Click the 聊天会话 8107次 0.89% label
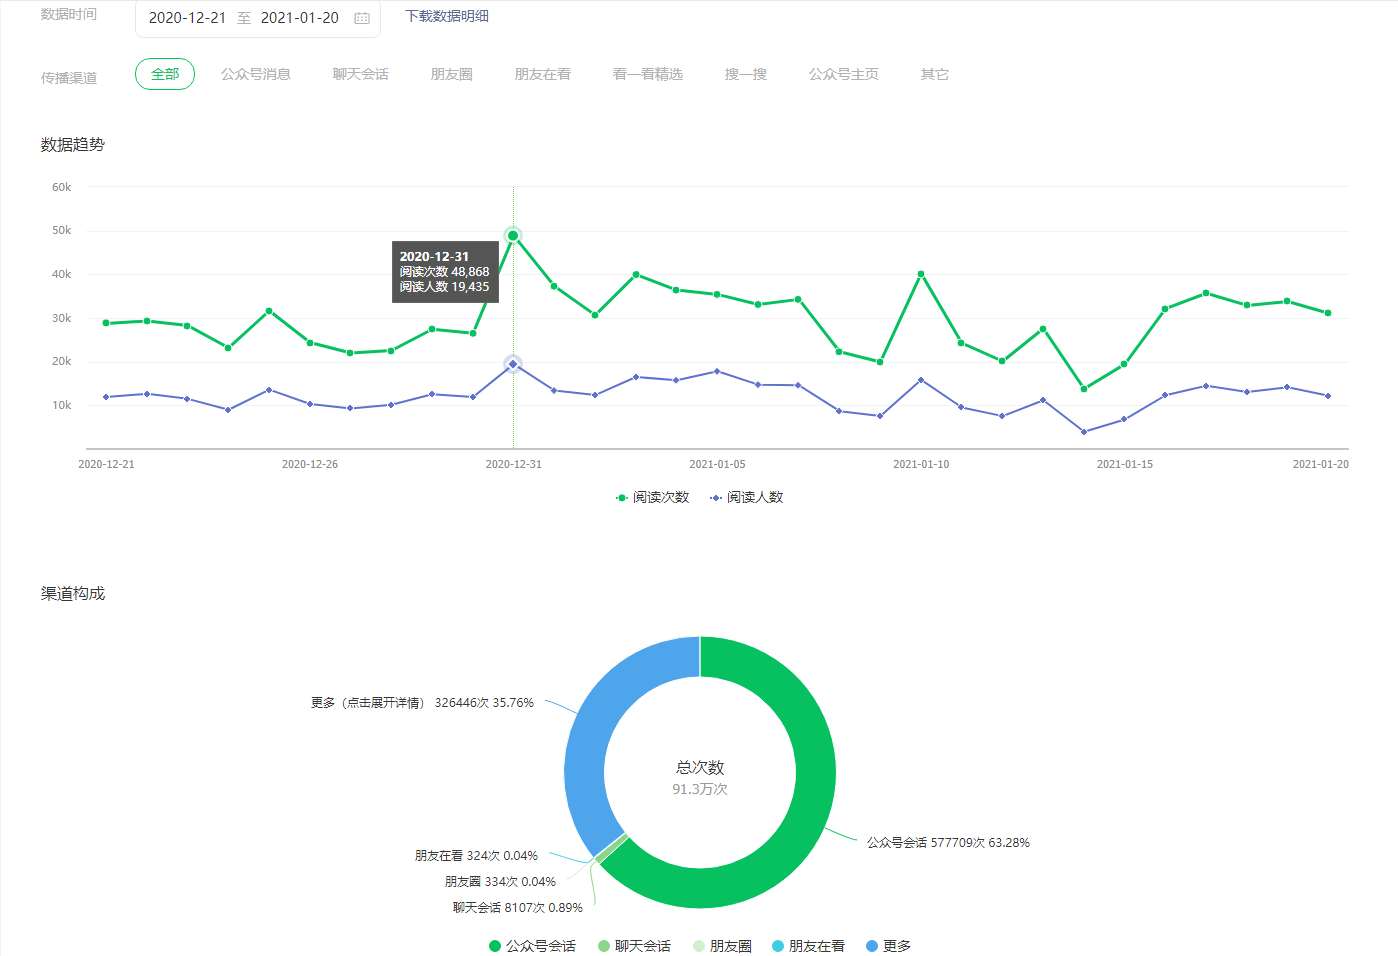Image resolution: width=1398 pixels, height=956 pixels. [x=518, y=908]
